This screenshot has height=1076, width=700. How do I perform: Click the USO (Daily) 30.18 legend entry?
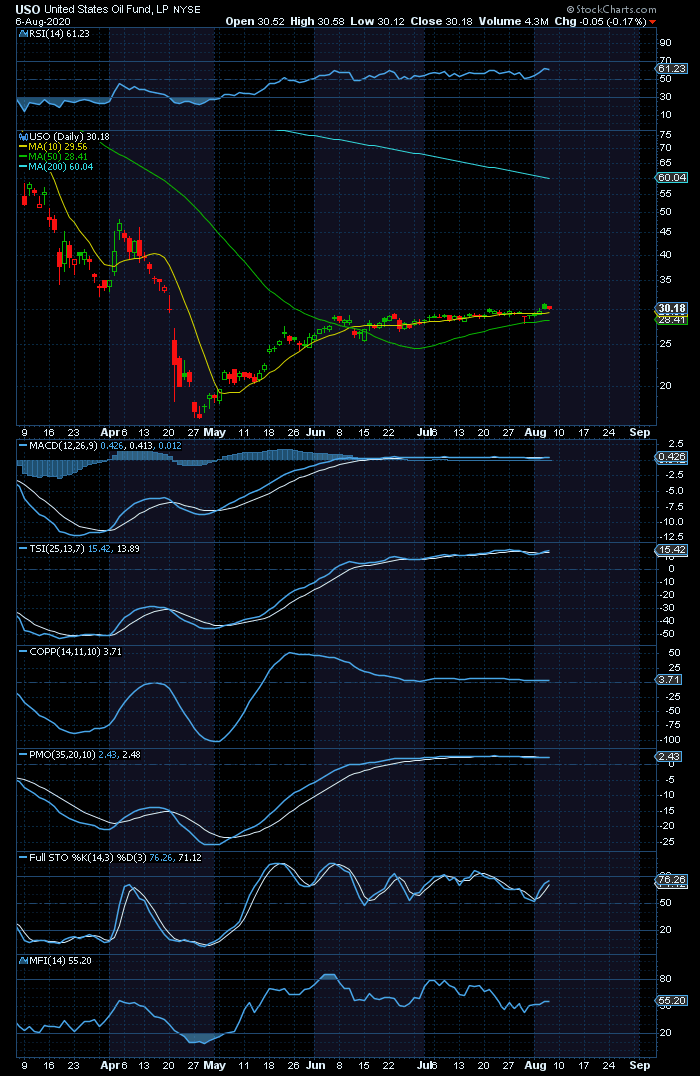(x=69, y=137)
